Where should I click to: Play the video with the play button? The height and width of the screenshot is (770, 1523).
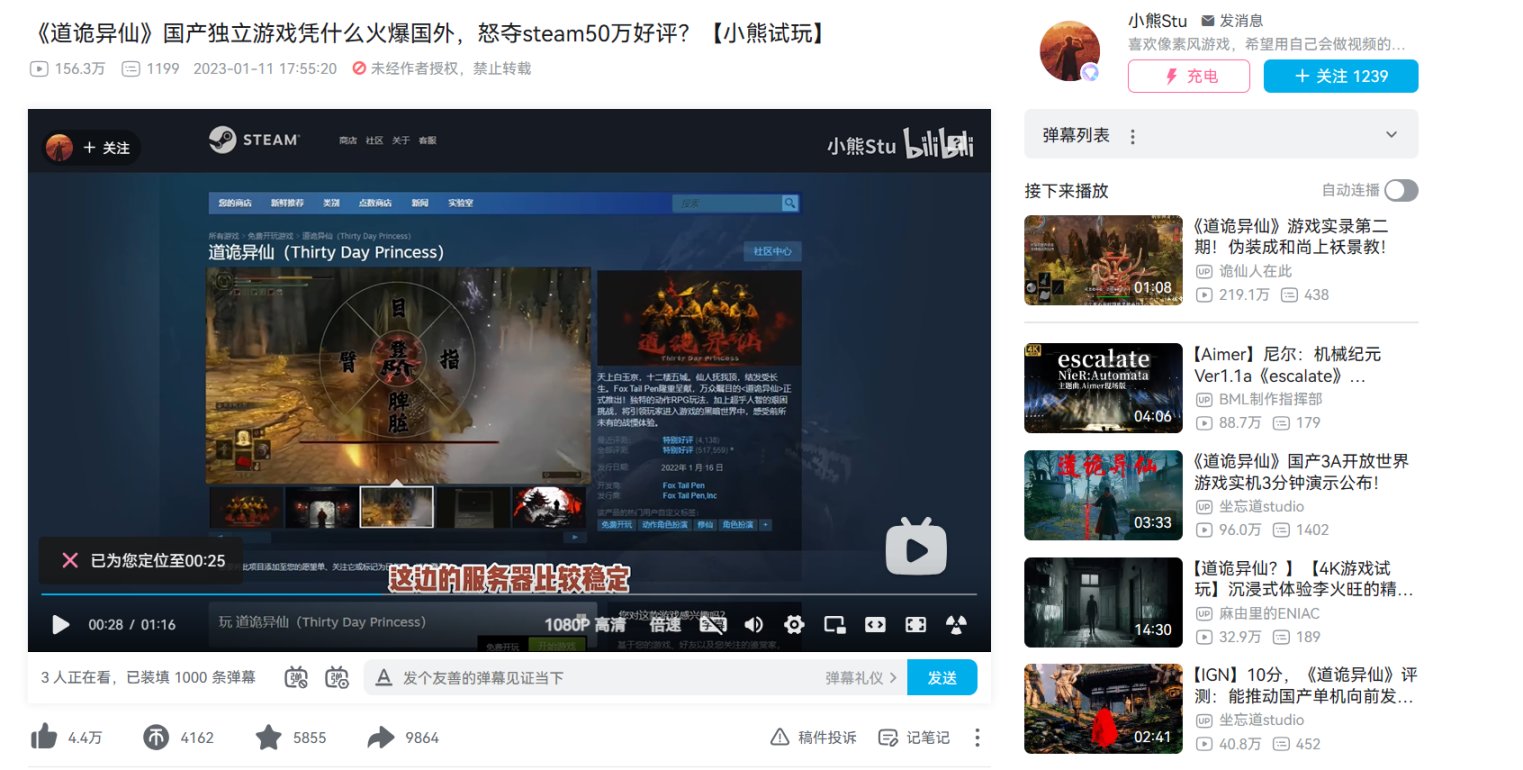click(x=61, y=625)
